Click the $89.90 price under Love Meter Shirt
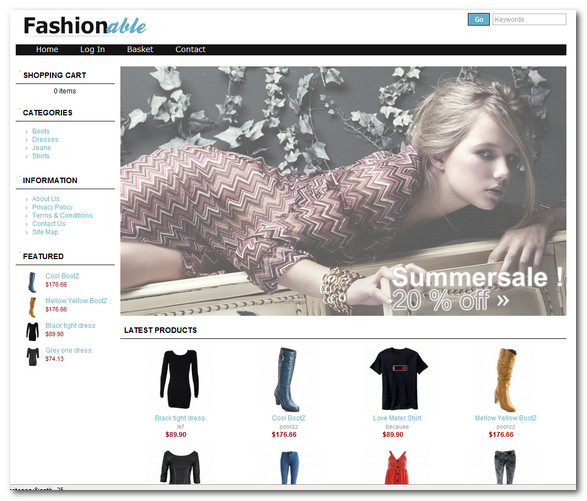587x501 pixels. (x=393, y=434)
